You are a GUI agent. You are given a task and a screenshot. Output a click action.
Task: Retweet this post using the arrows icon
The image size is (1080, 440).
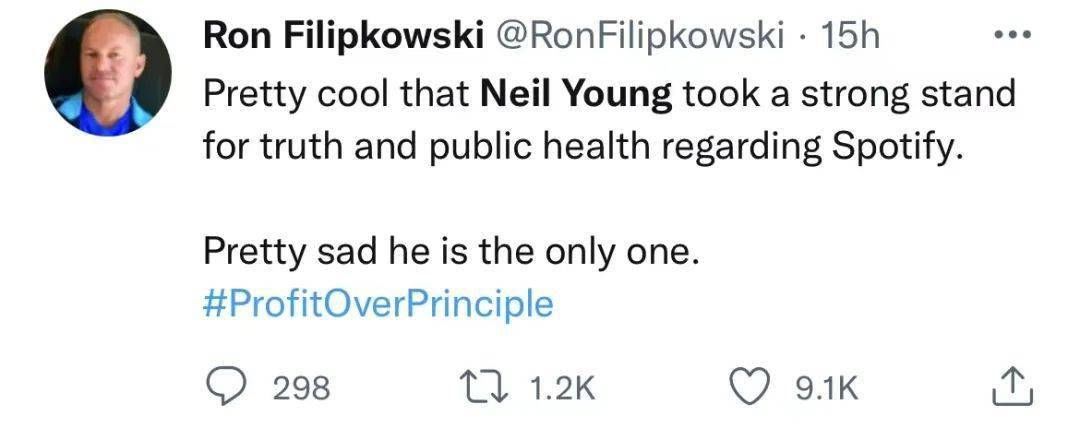(x=487, y=387)
